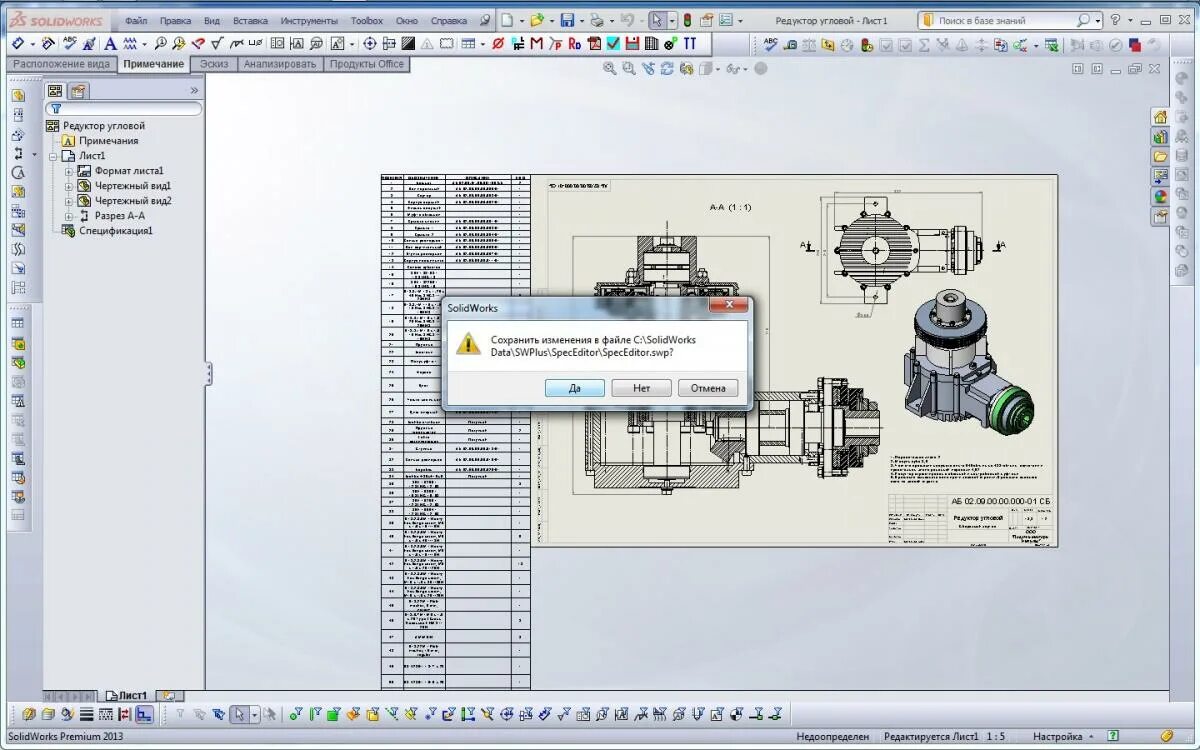Click the Open file folder icon
The image size is (1200, 750).
coord(537,20)
